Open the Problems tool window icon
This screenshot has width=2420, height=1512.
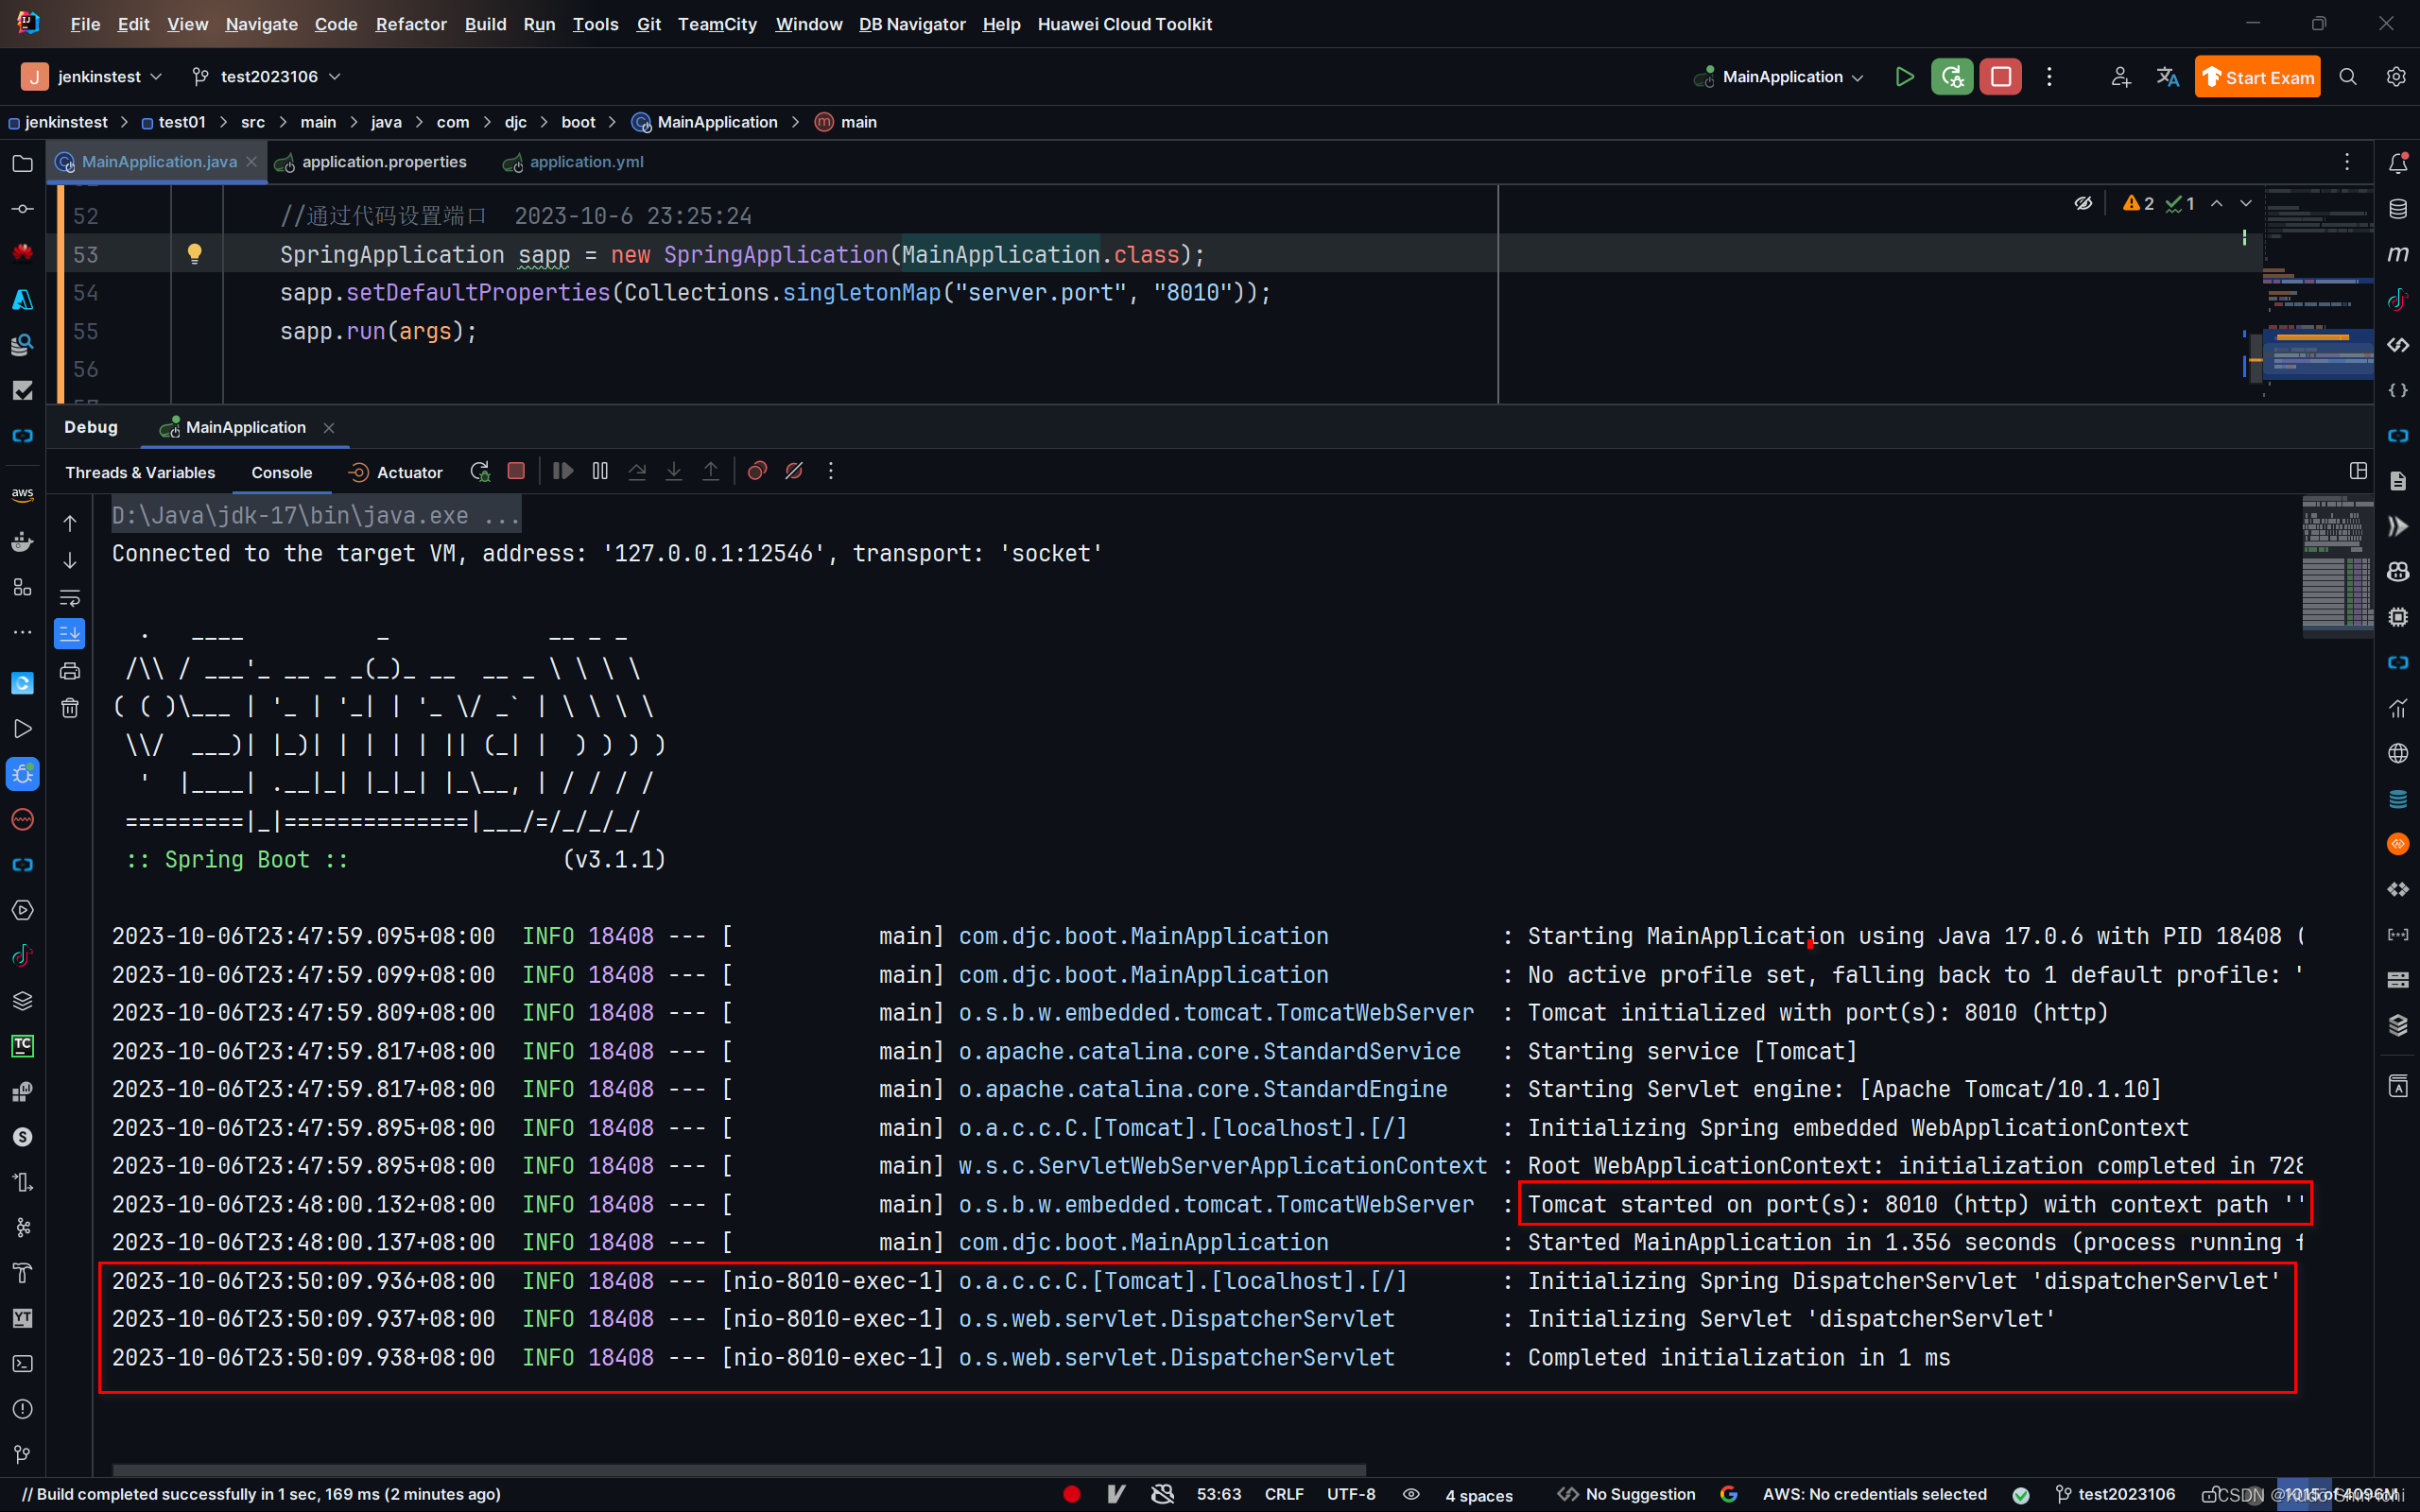[22, 1409]
